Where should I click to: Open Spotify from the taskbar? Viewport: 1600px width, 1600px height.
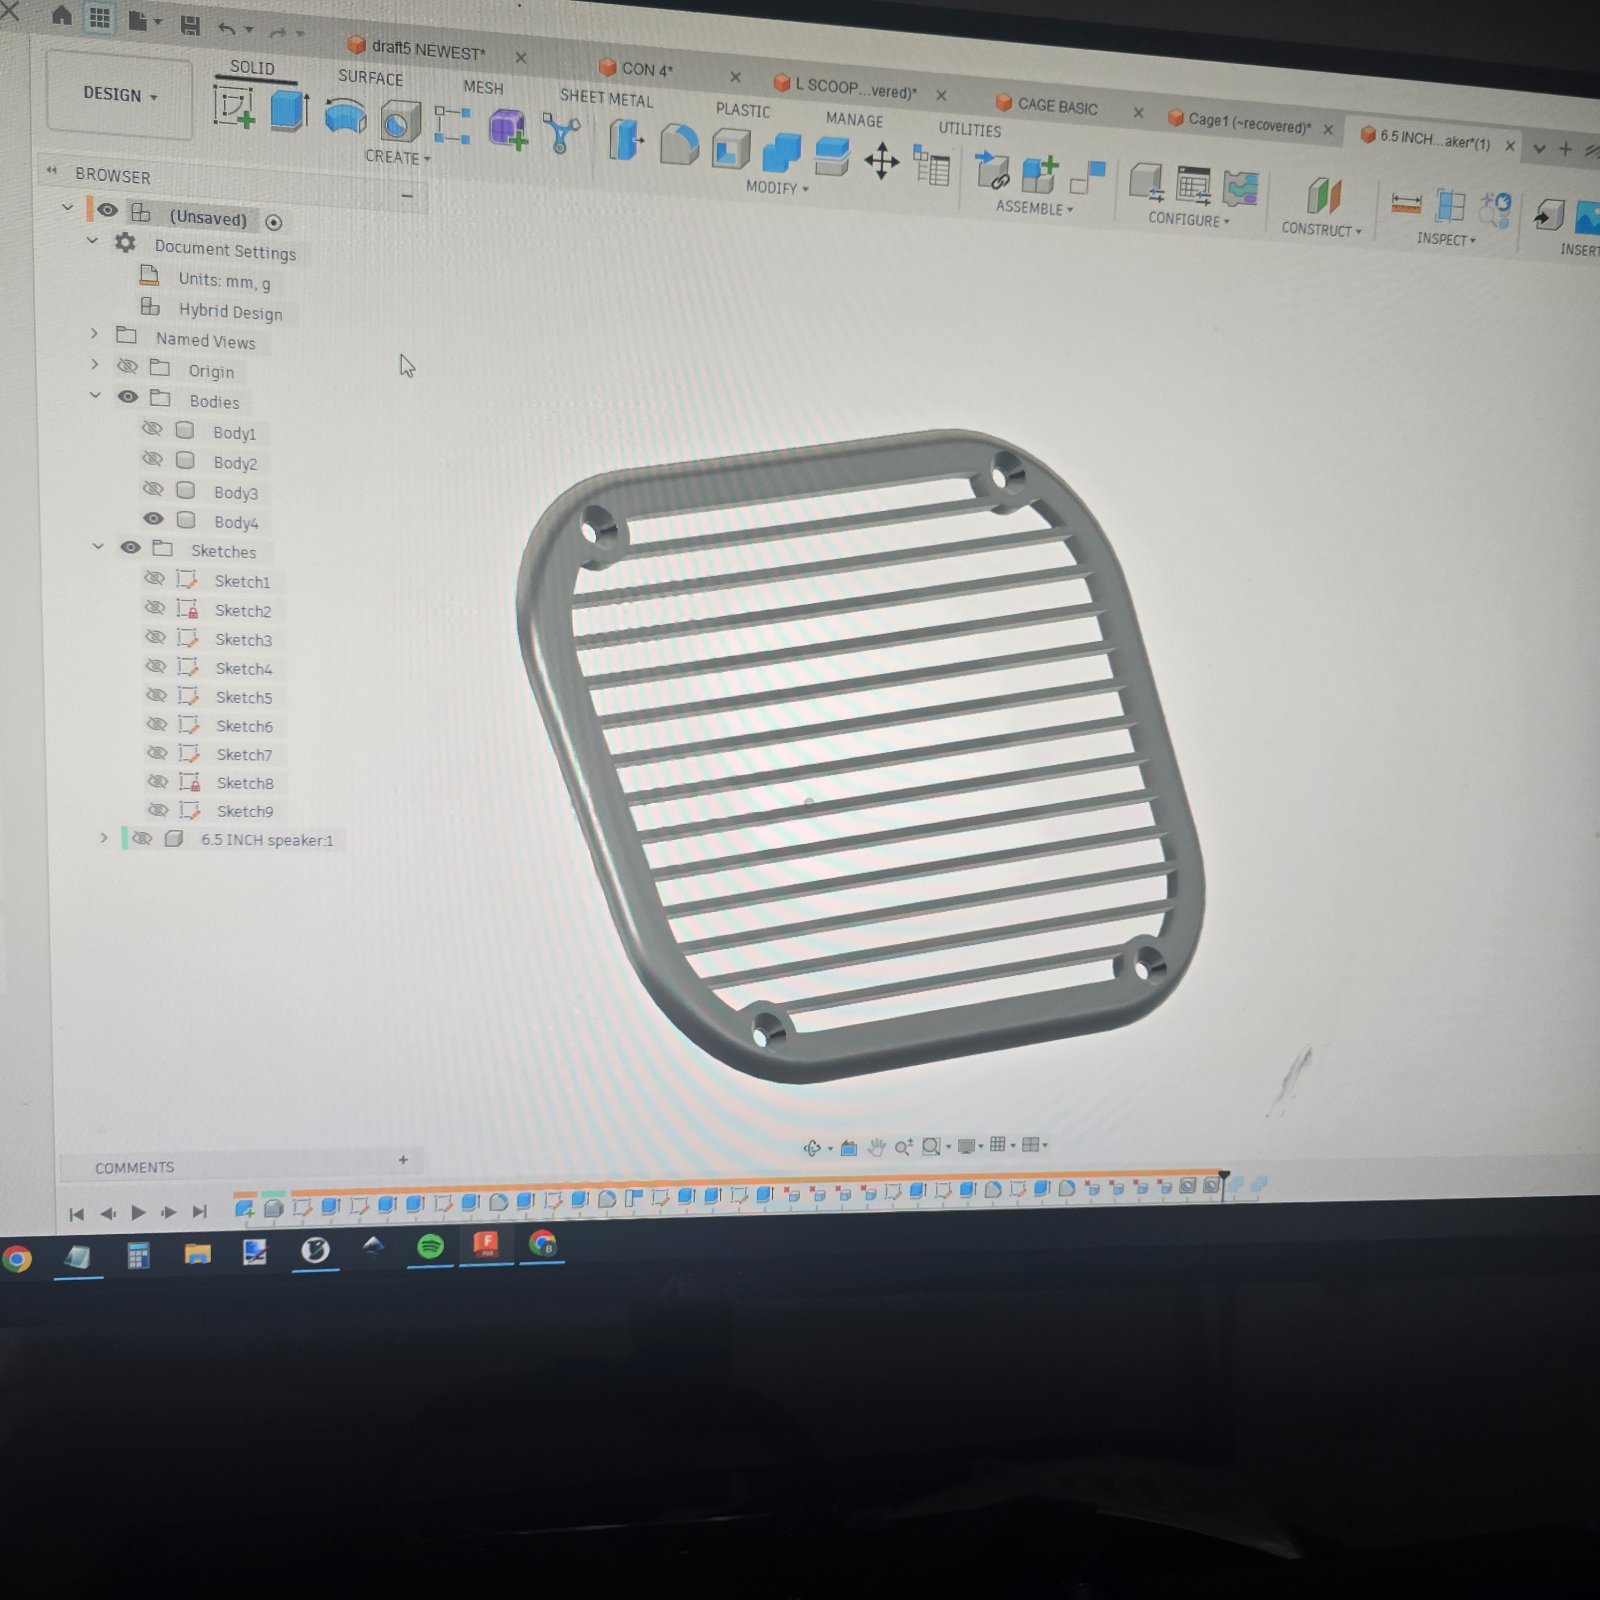pos(430,1246)
